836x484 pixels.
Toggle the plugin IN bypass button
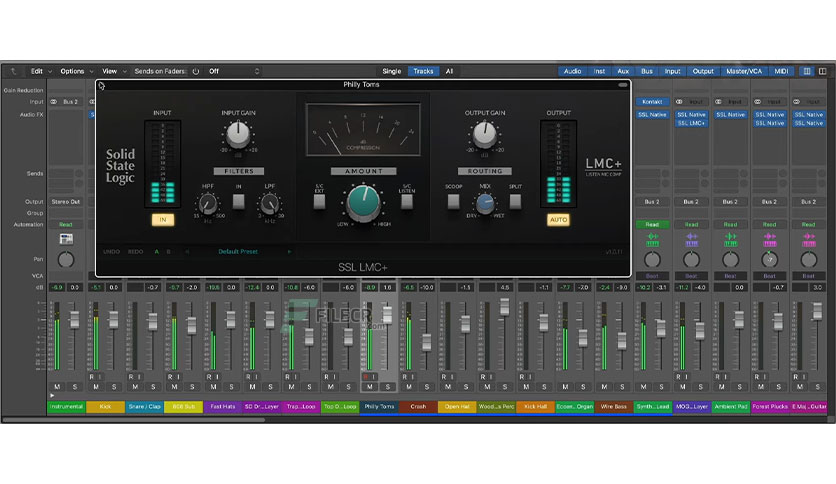(163, 219)
